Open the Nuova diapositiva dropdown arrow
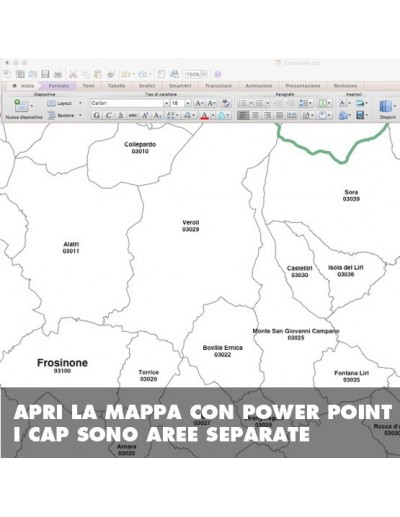Screen dimensions: 400x517 (x=32, y=106)
